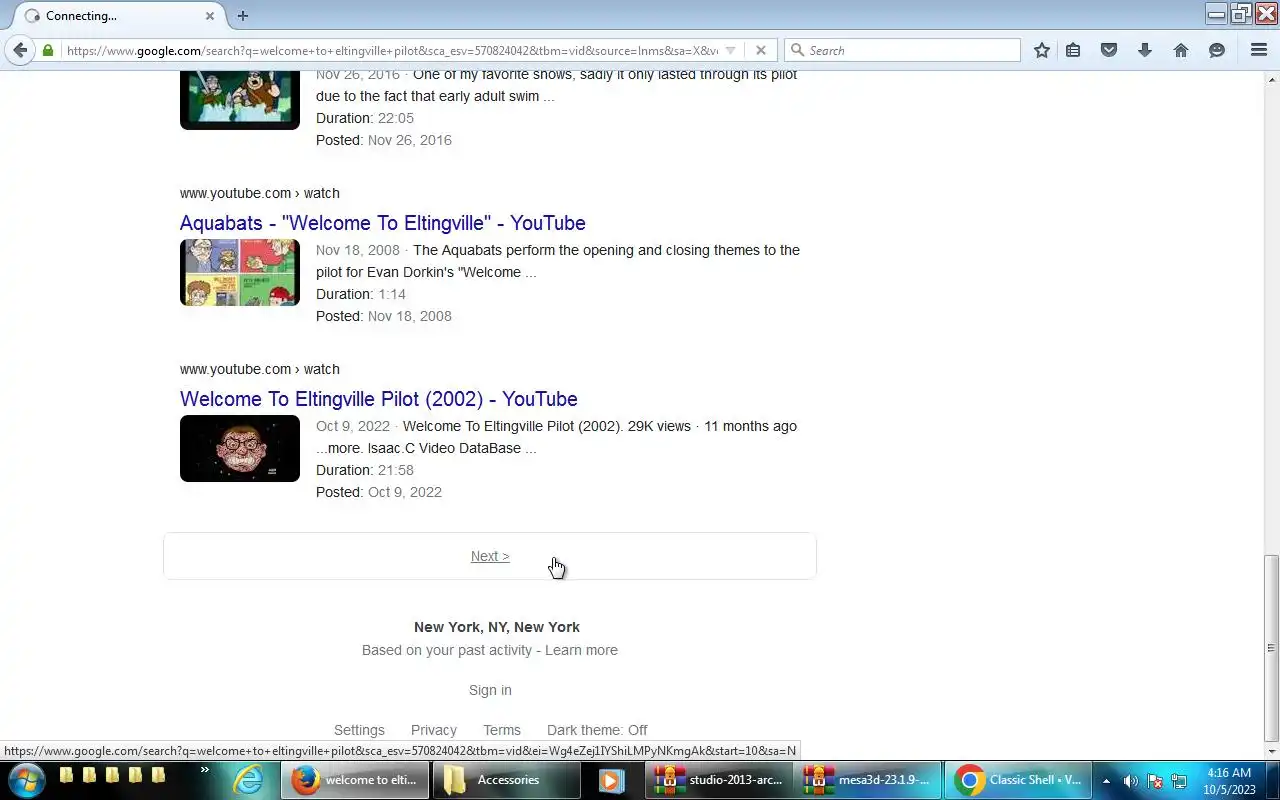
Task: Click the volume speaker tray icon
Action: (1131, 781)
